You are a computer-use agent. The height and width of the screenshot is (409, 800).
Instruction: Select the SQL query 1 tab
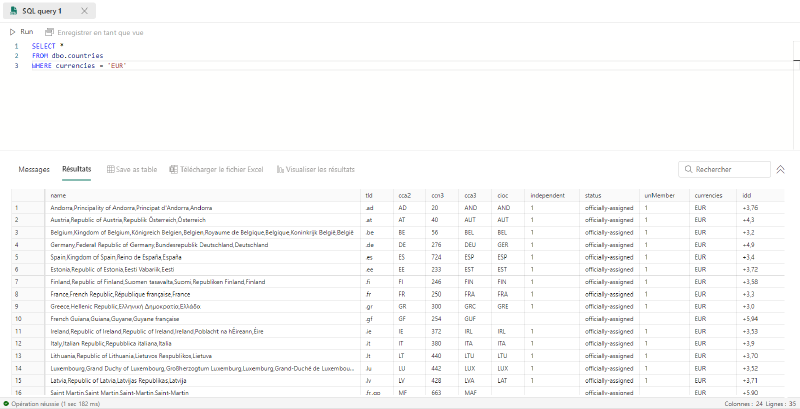[49, 11]
